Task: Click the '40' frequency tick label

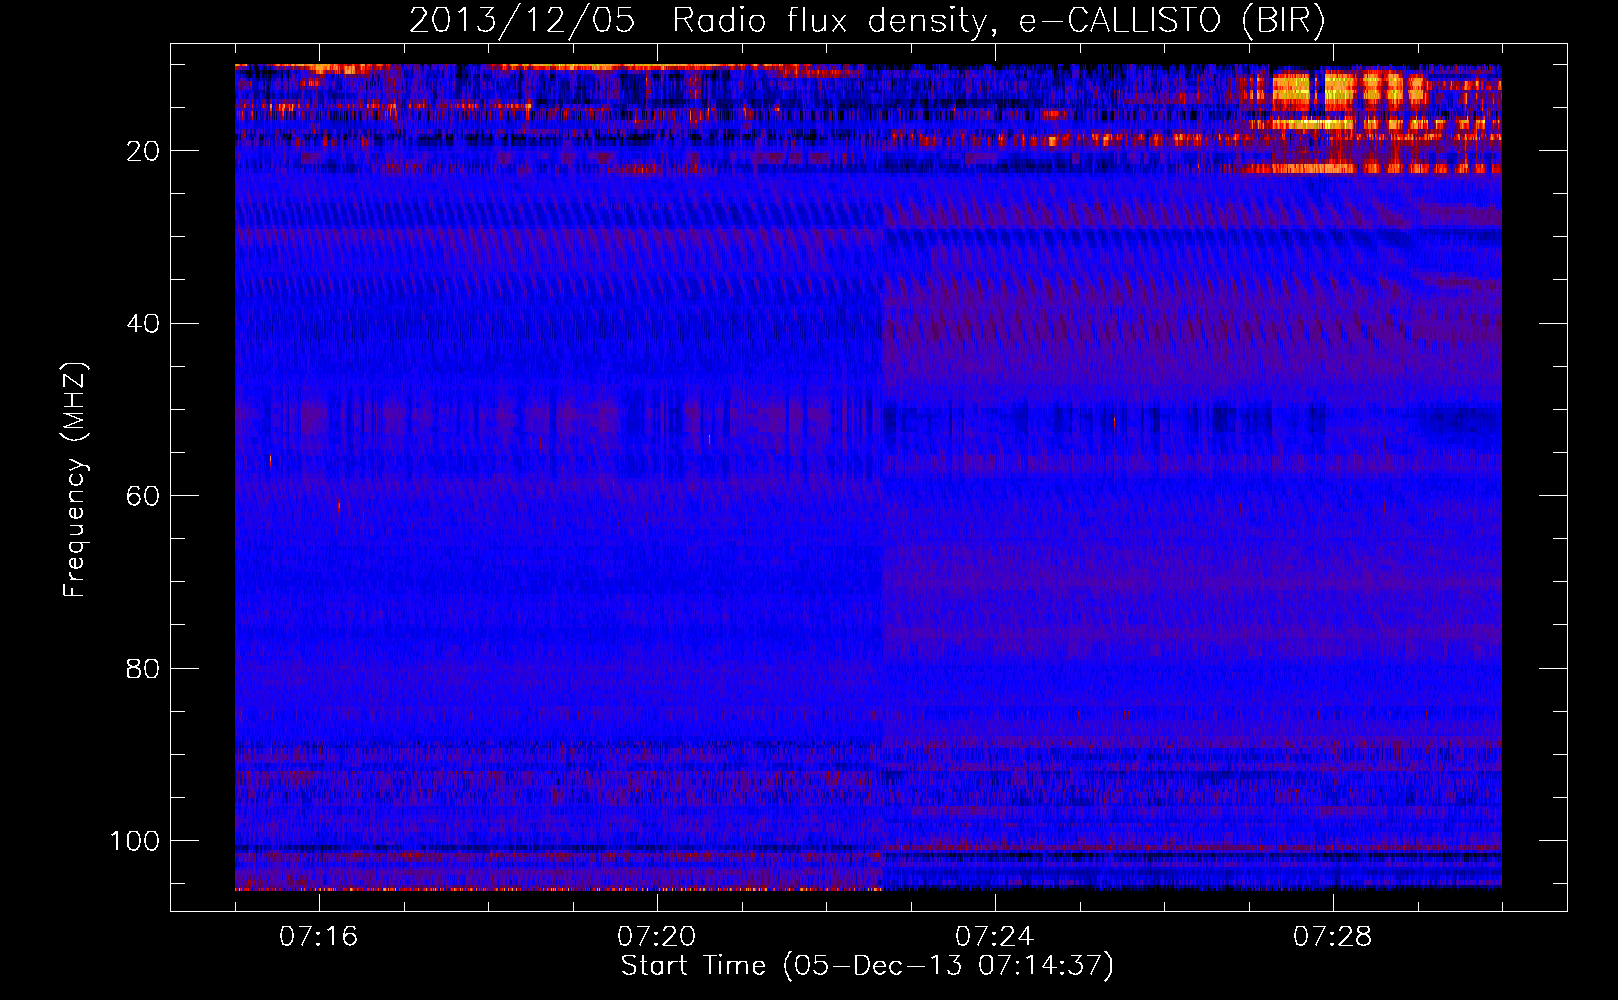Action: pos(144,323)
